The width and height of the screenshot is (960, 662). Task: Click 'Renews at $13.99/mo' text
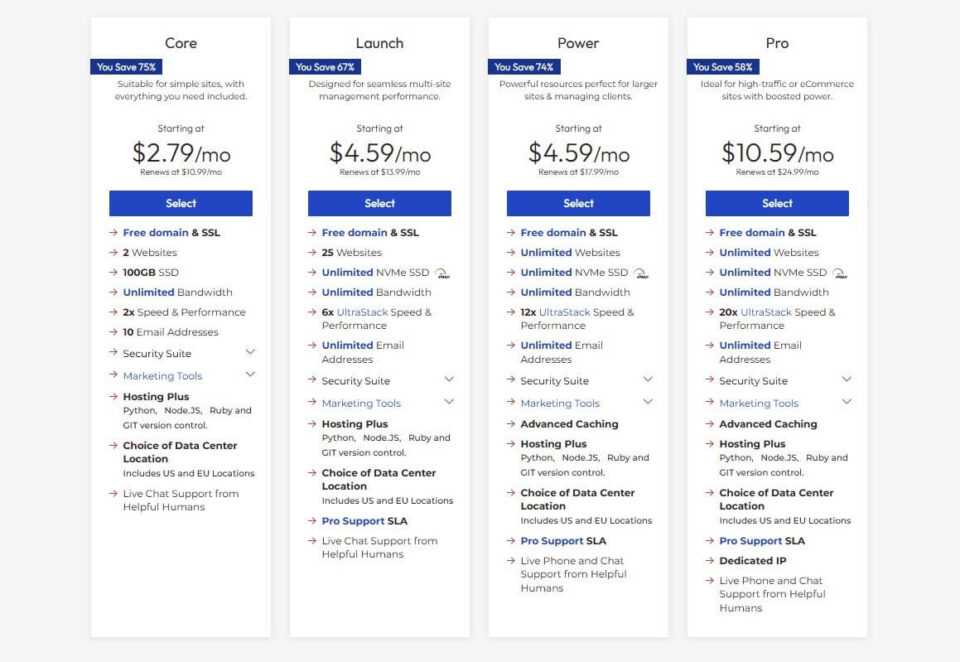coord(380,172)
